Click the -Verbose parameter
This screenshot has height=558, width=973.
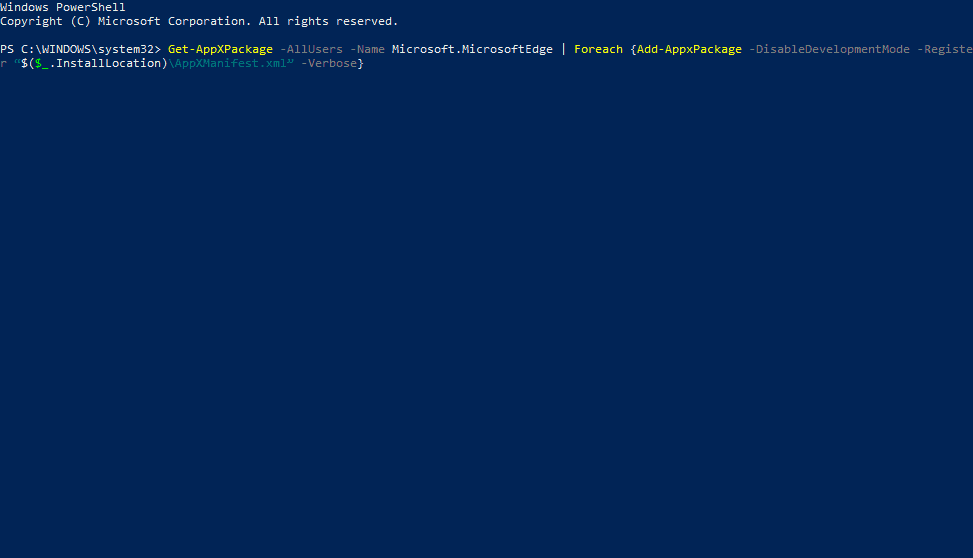[329, 64]
